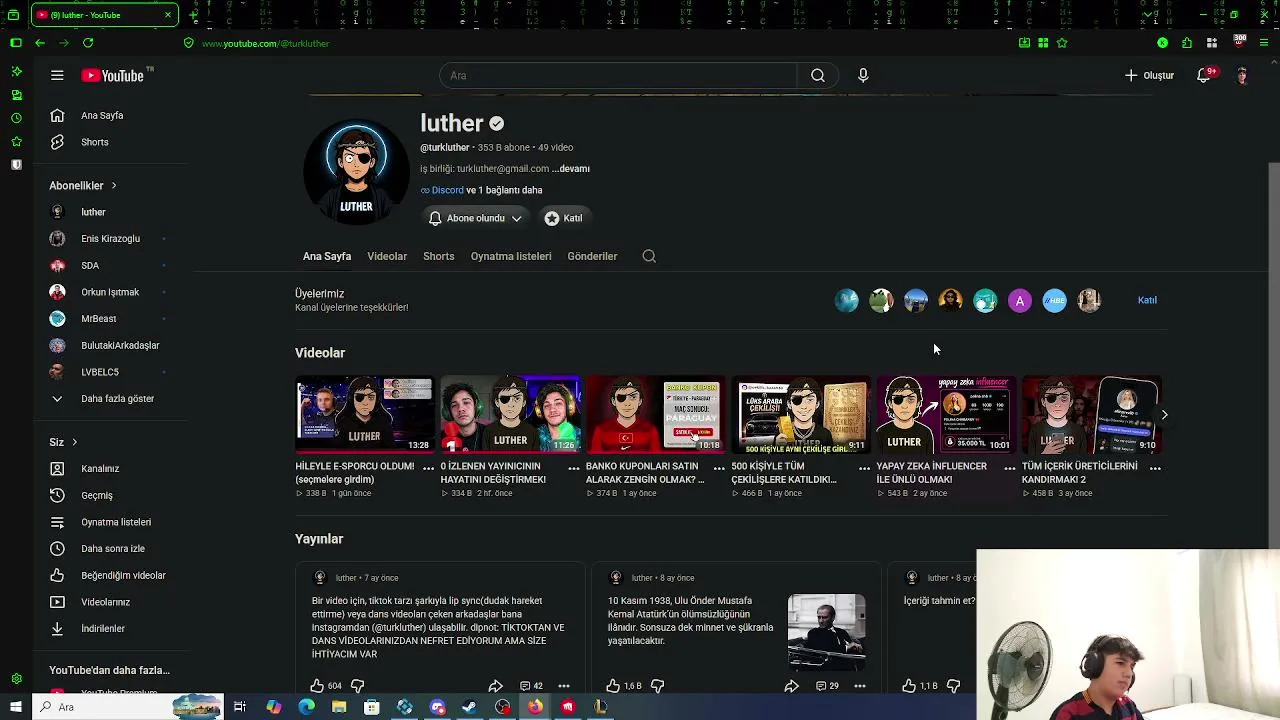Click the Windows Start button
Screen dimensions: 1280x720
pos(15,707)
